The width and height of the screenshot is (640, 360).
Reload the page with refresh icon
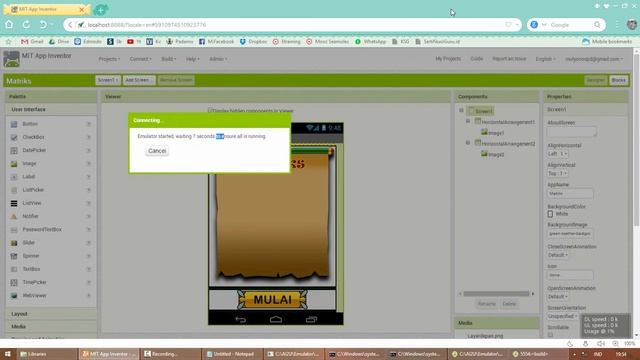pos(26,25)
